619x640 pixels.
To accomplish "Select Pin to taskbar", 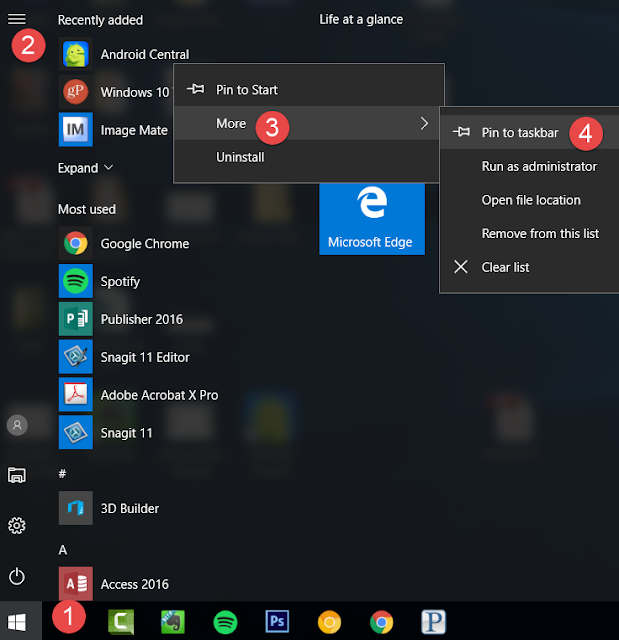I will tap(529, 132).
